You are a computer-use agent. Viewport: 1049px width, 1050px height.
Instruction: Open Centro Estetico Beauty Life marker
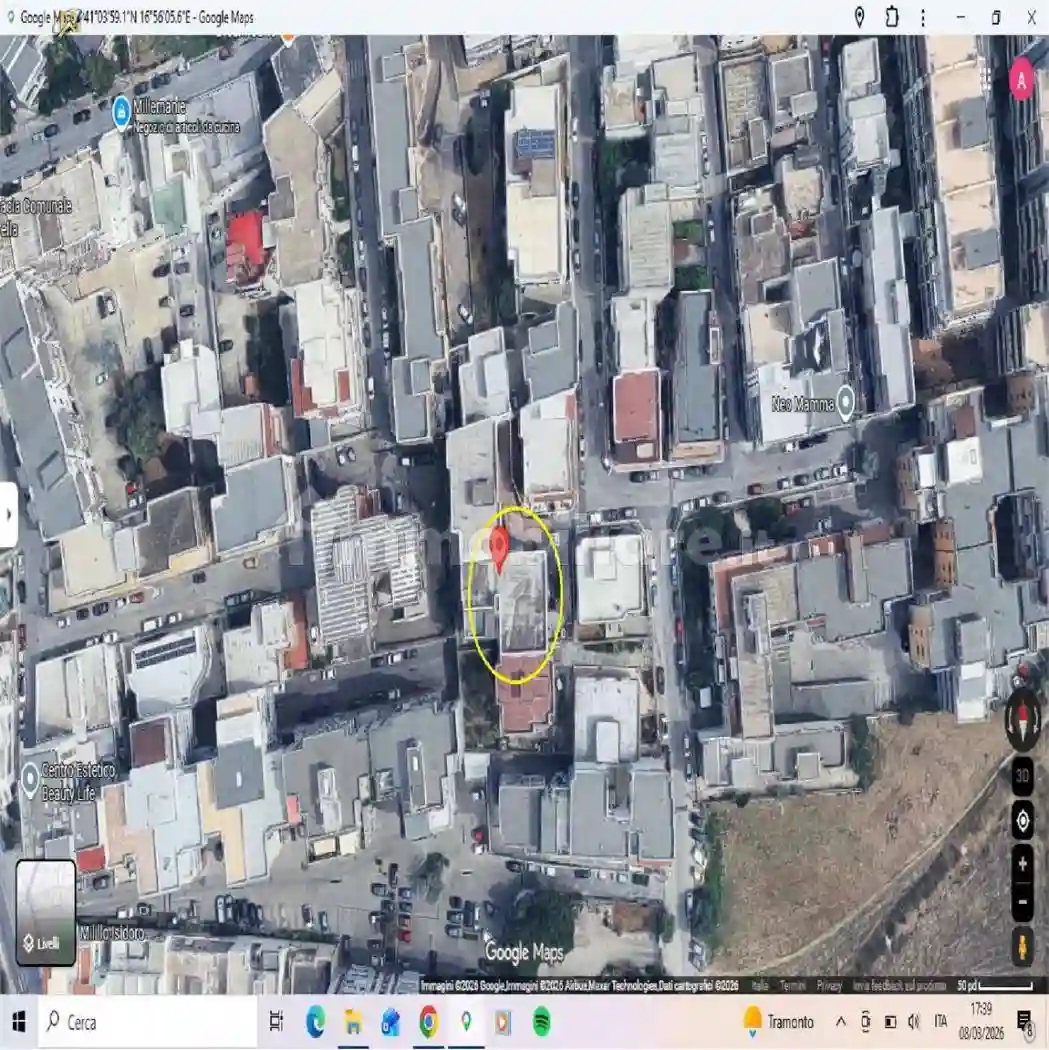[30, 776]
